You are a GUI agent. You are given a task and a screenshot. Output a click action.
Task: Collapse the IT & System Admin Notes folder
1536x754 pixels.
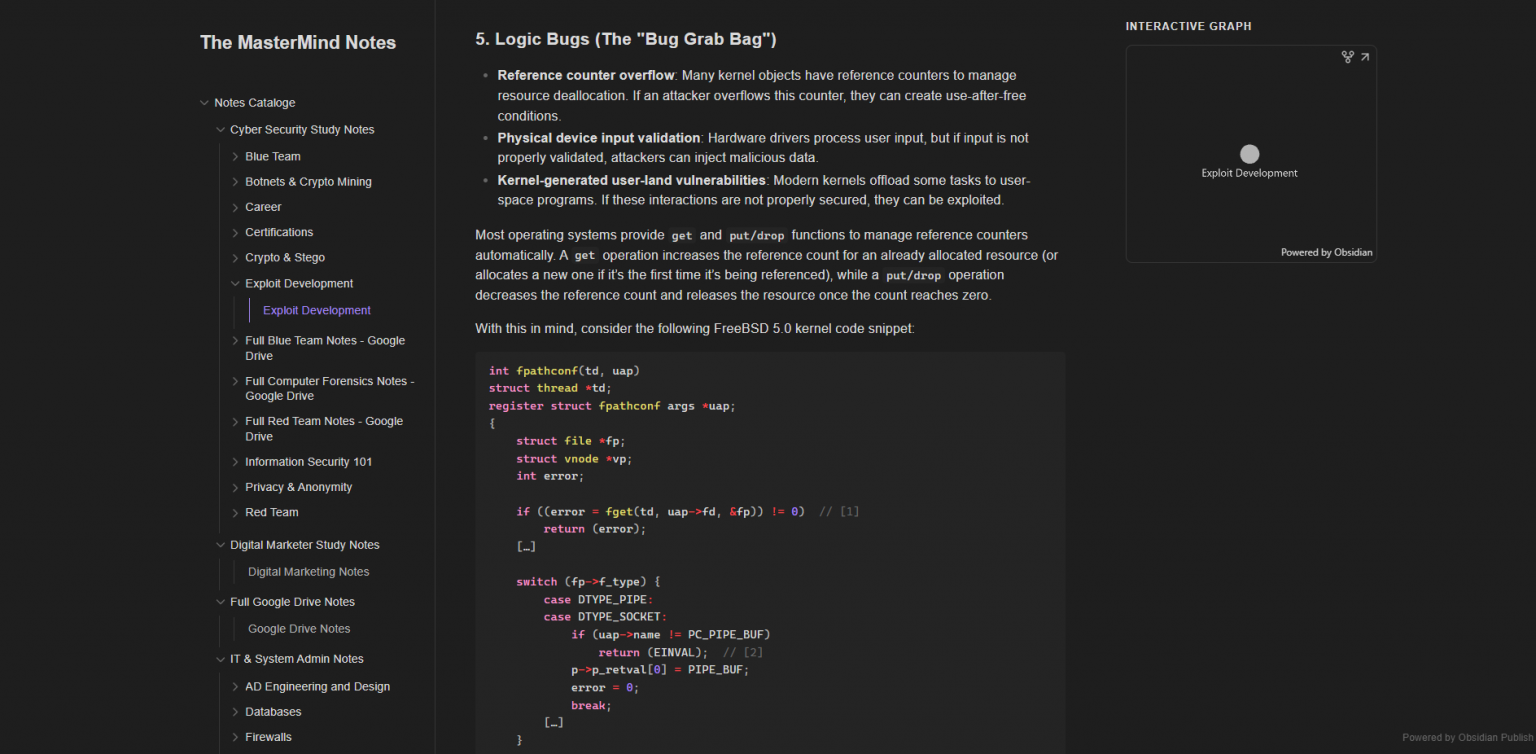[x=221, y=659]
